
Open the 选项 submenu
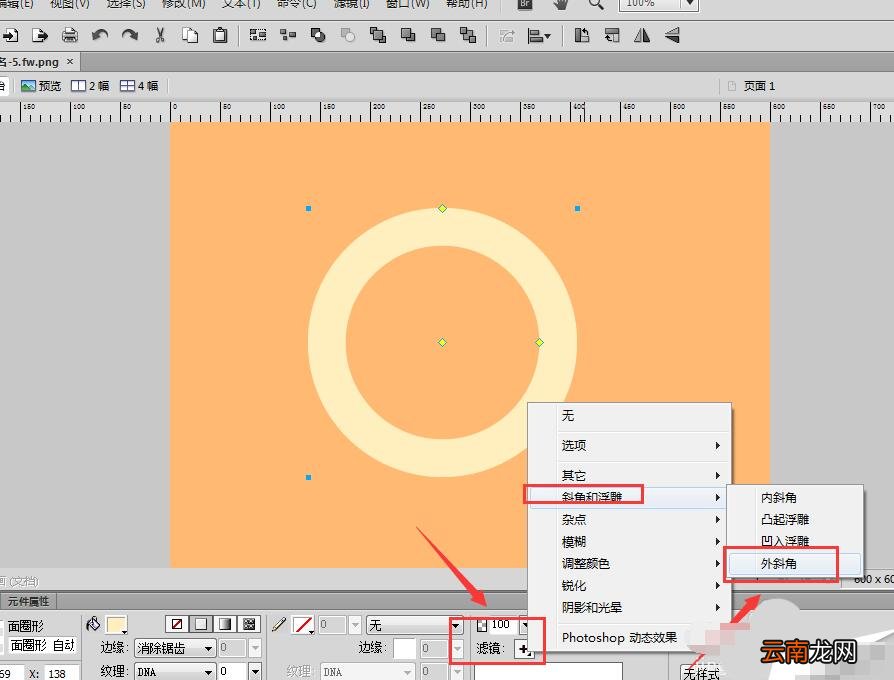[x=630, y=445]
